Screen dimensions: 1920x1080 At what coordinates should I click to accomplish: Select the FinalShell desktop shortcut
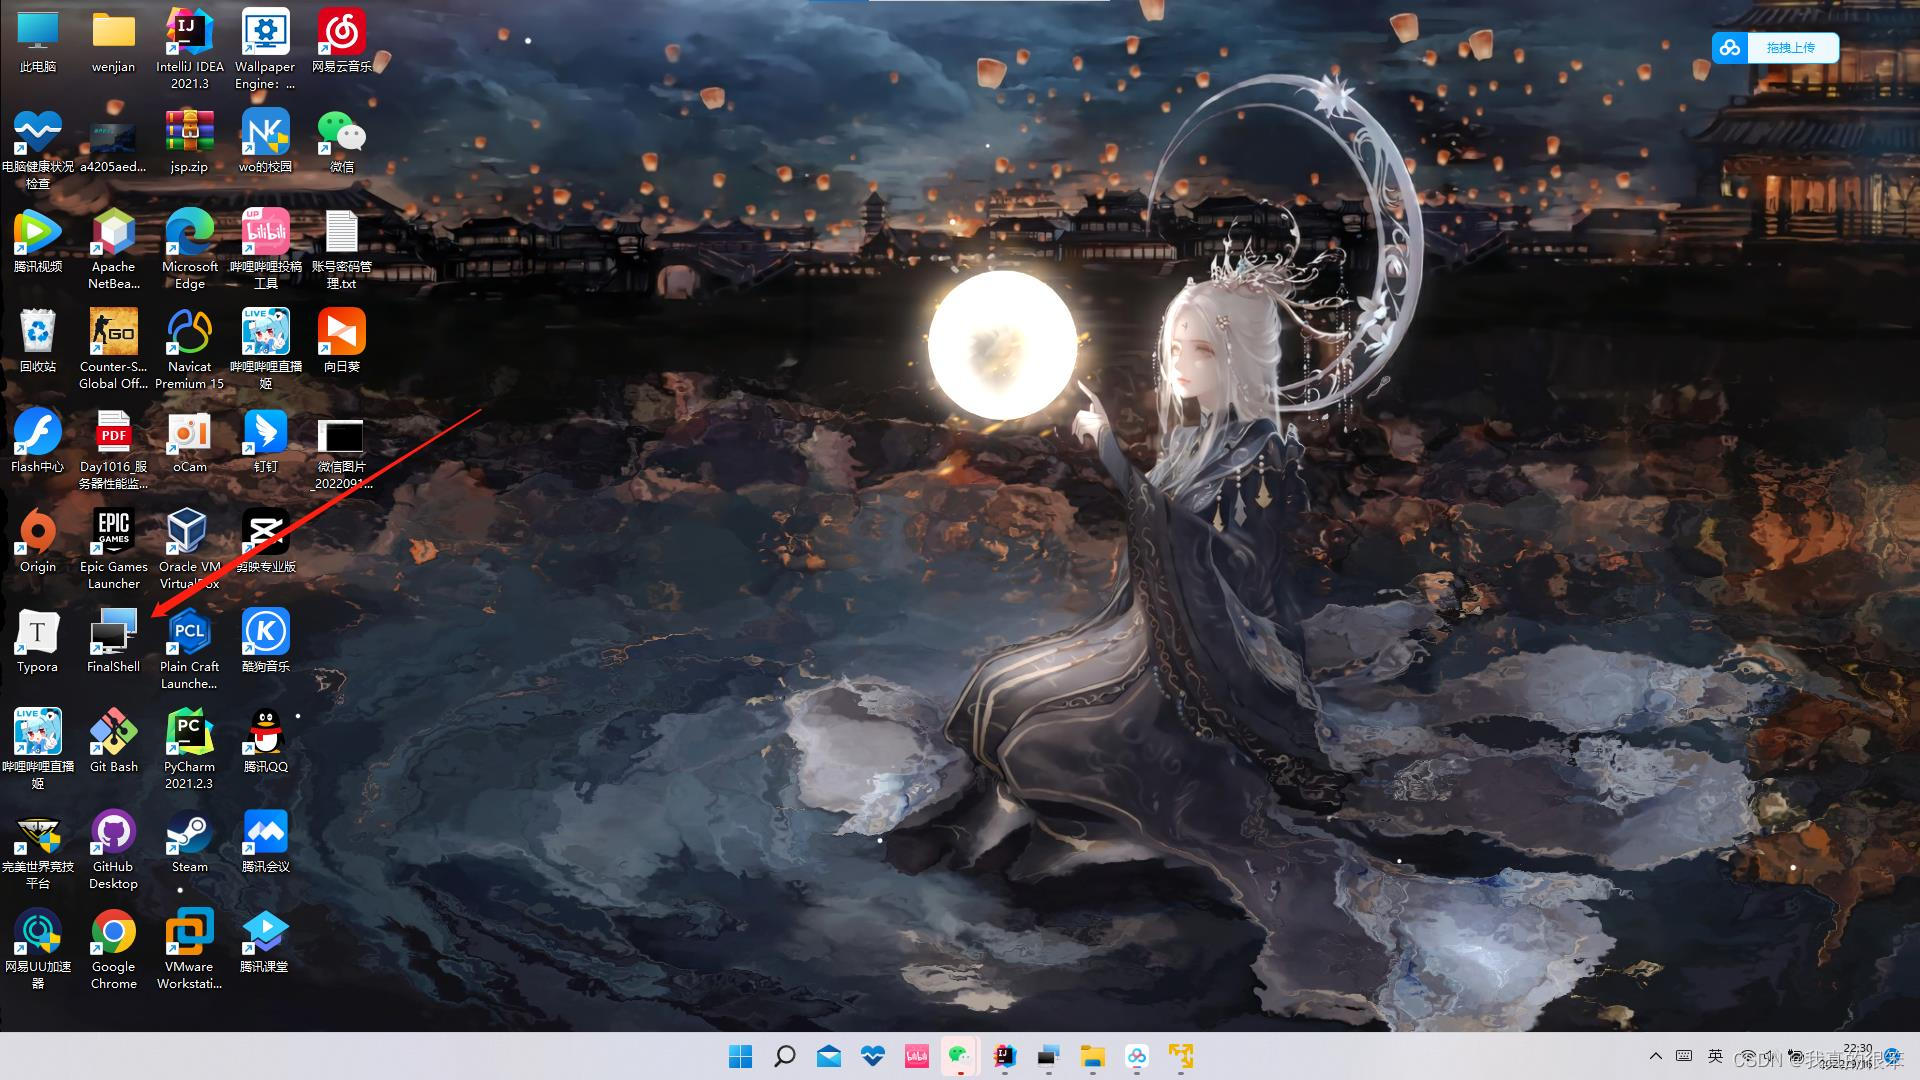point(113,643)
